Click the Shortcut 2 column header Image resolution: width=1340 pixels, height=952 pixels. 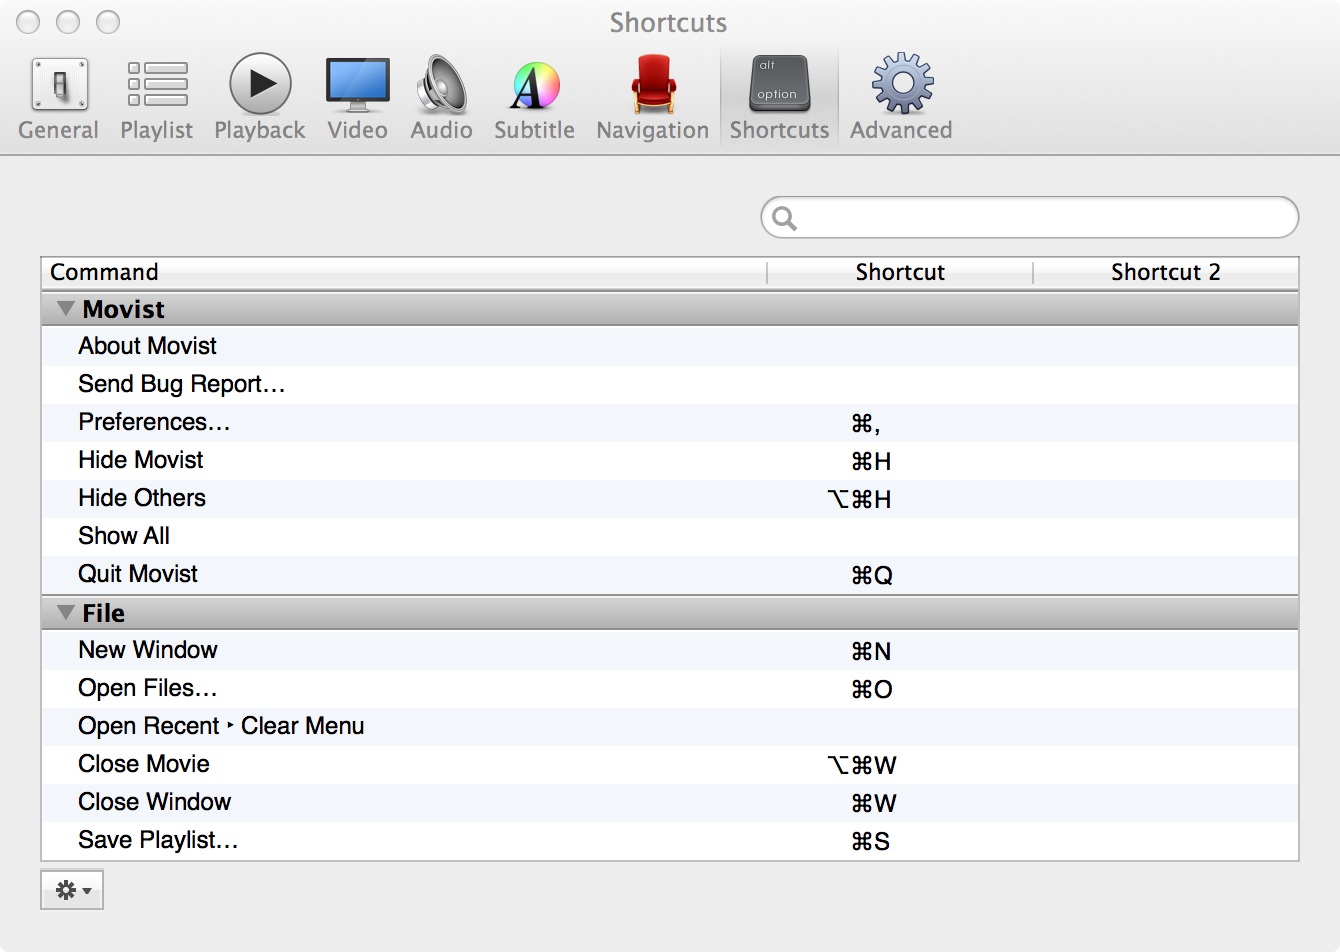[1165, 272]
